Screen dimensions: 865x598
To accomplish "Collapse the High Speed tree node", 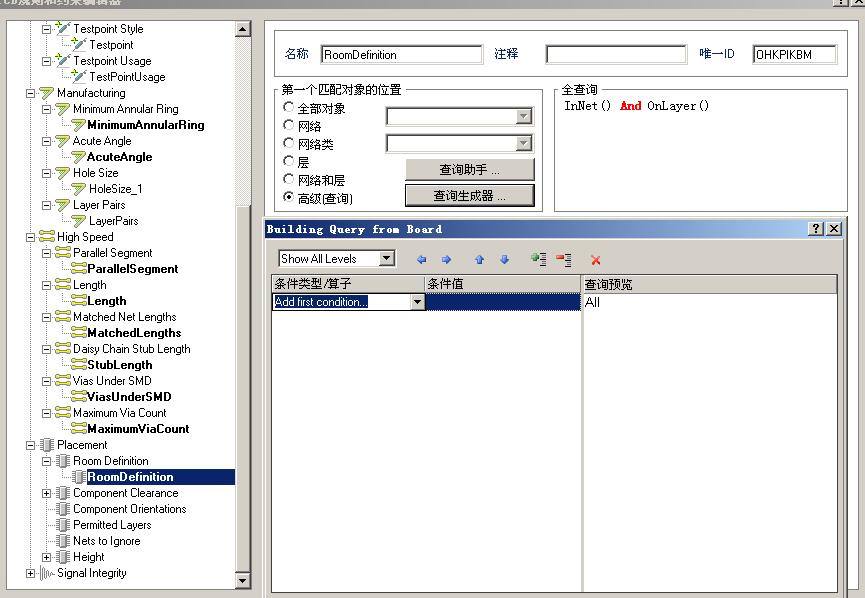I will coord(31,237).
